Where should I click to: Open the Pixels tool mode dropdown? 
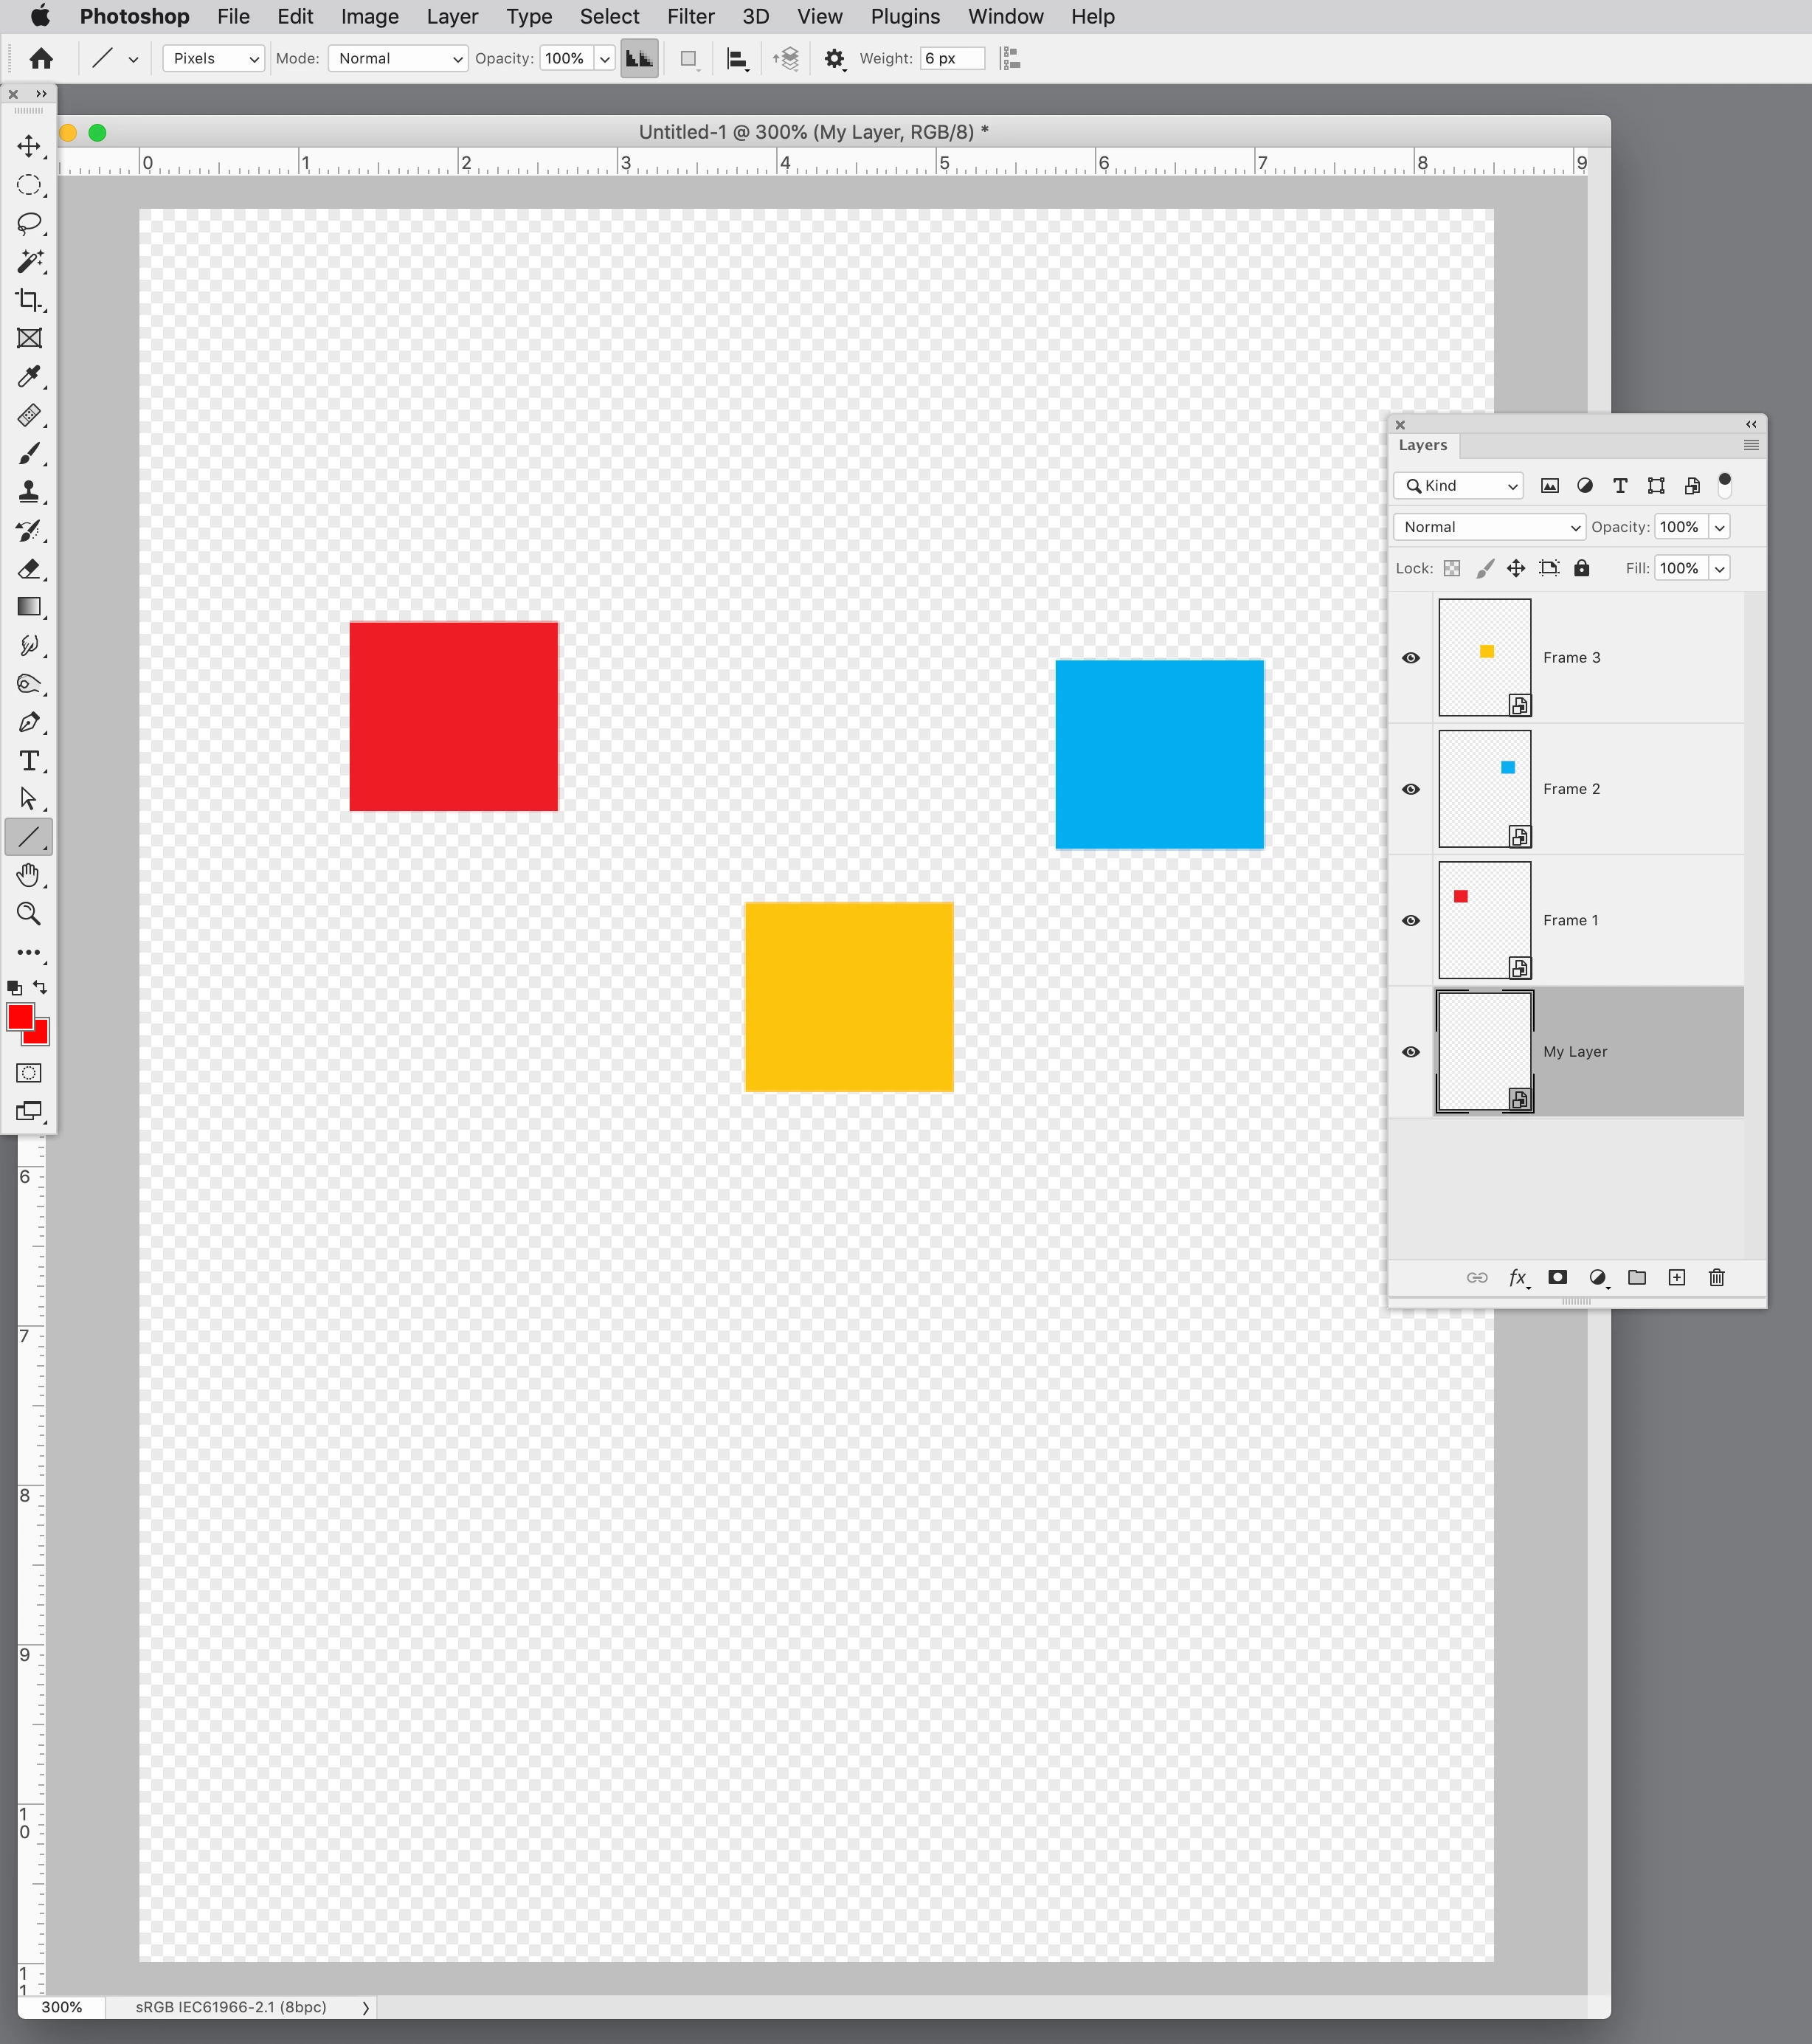pyautogui.click(x=214, y=59)
